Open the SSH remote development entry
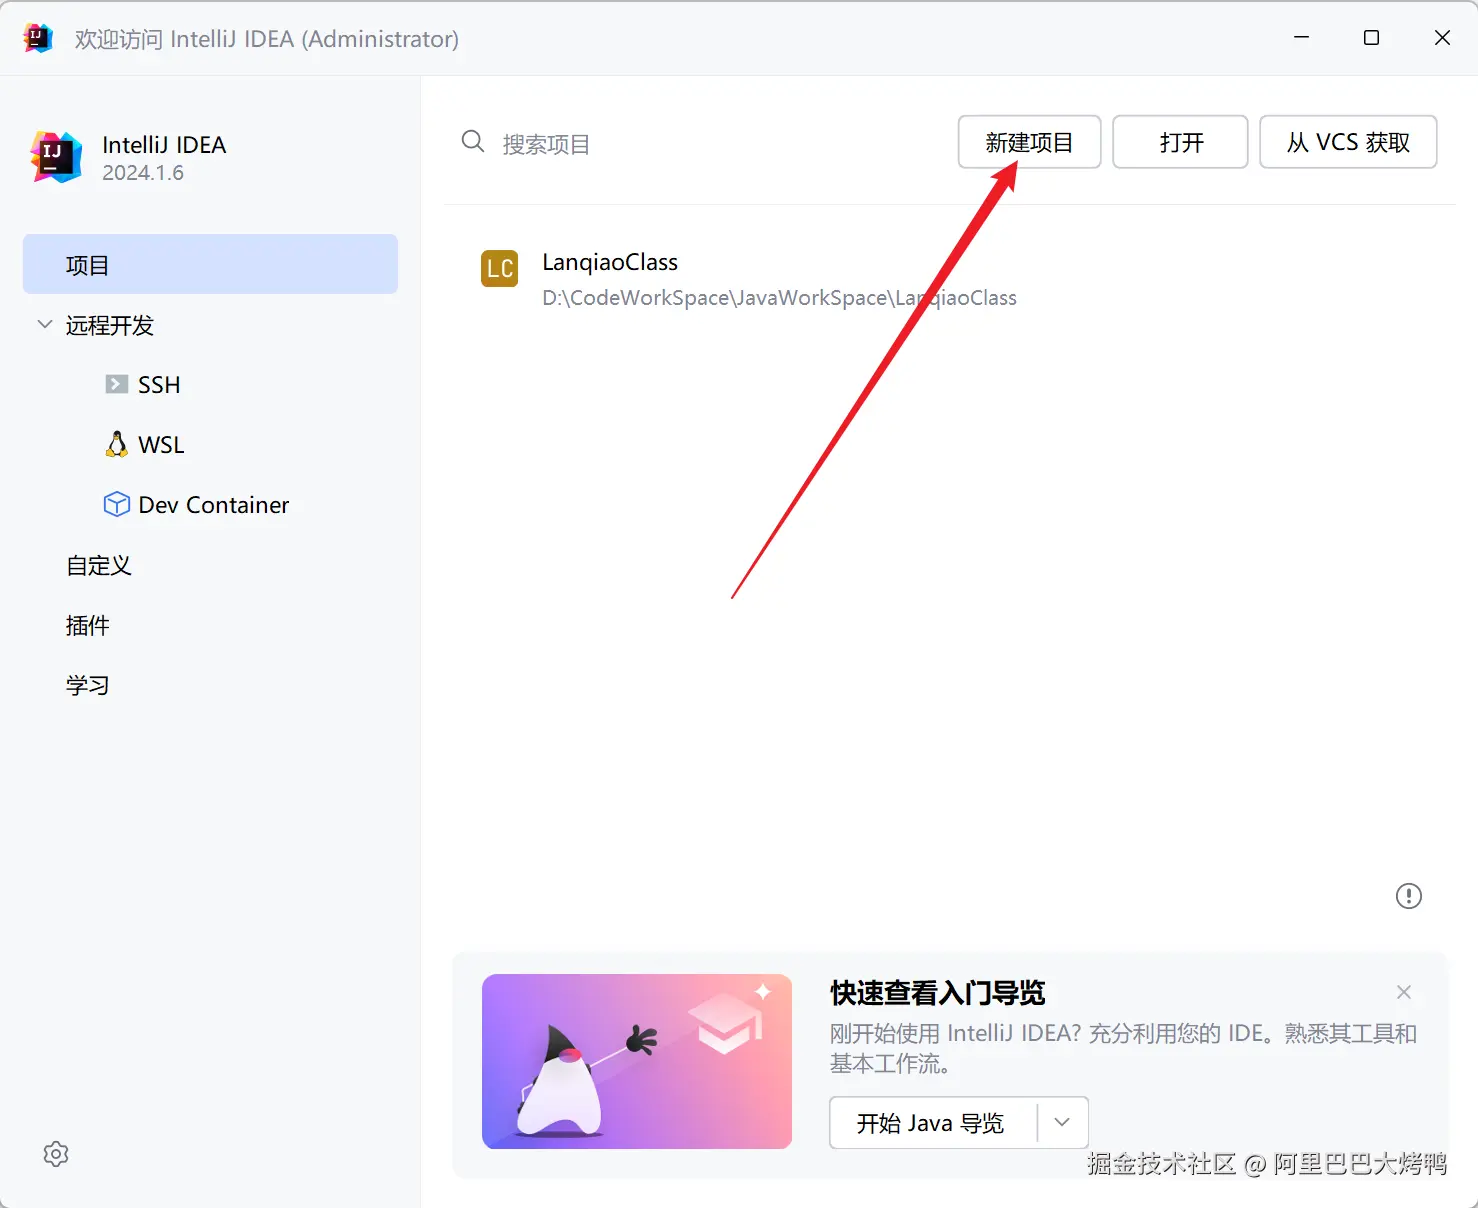Screen dimensions: 1478x1208 coord(159,385)
